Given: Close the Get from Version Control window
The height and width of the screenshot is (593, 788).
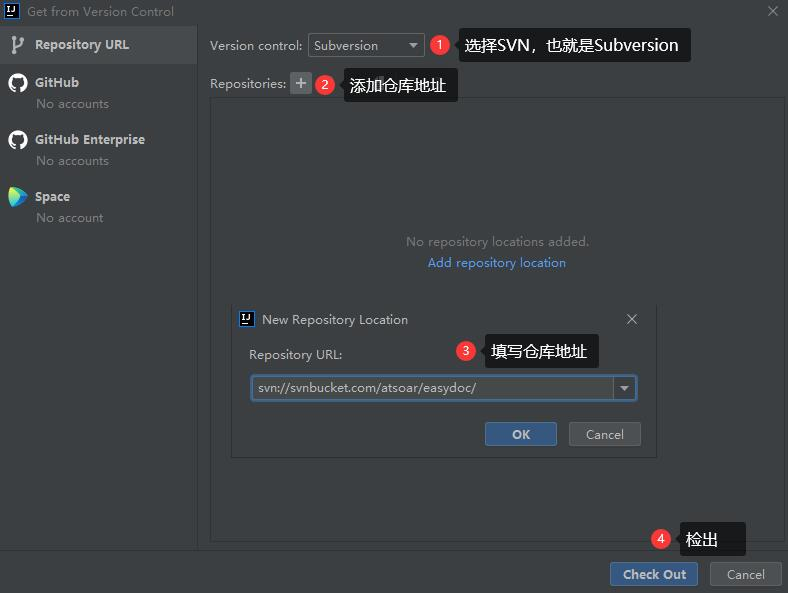Looking at the screenshot, I should click(x=773, y=11).
